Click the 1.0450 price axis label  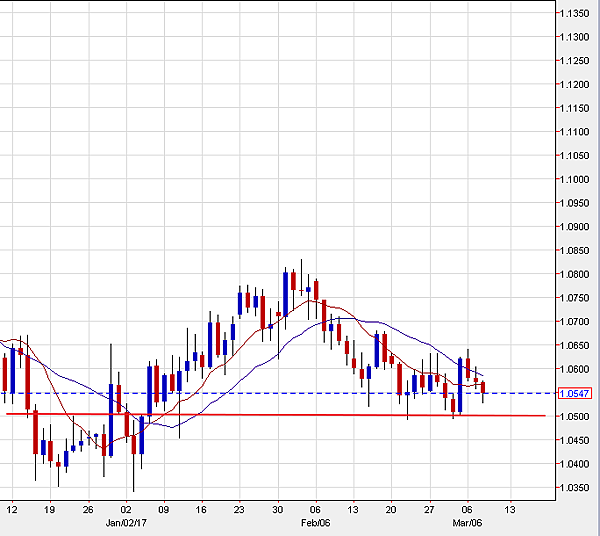[575, 440]
